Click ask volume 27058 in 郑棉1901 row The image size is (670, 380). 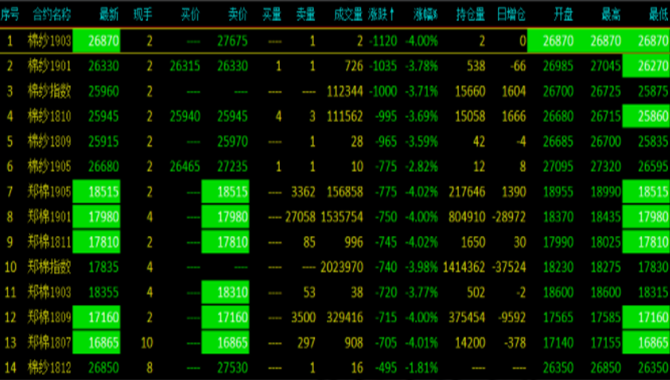300,217
